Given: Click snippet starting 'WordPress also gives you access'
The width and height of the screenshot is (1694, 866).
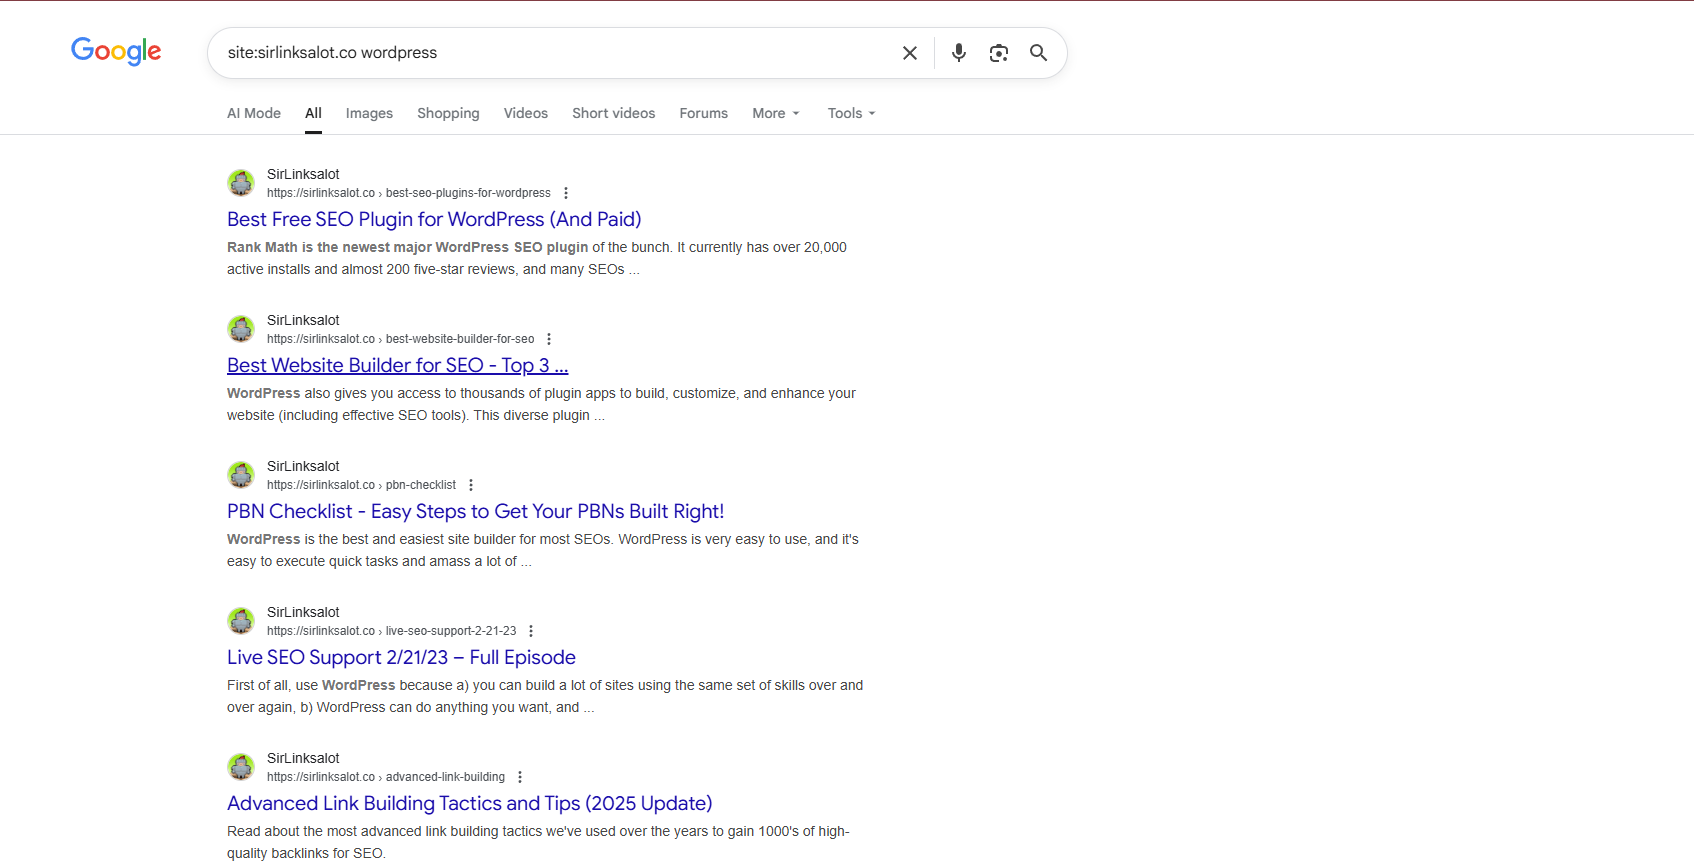Looking at the screenshot, I should (x=541, y=404).
